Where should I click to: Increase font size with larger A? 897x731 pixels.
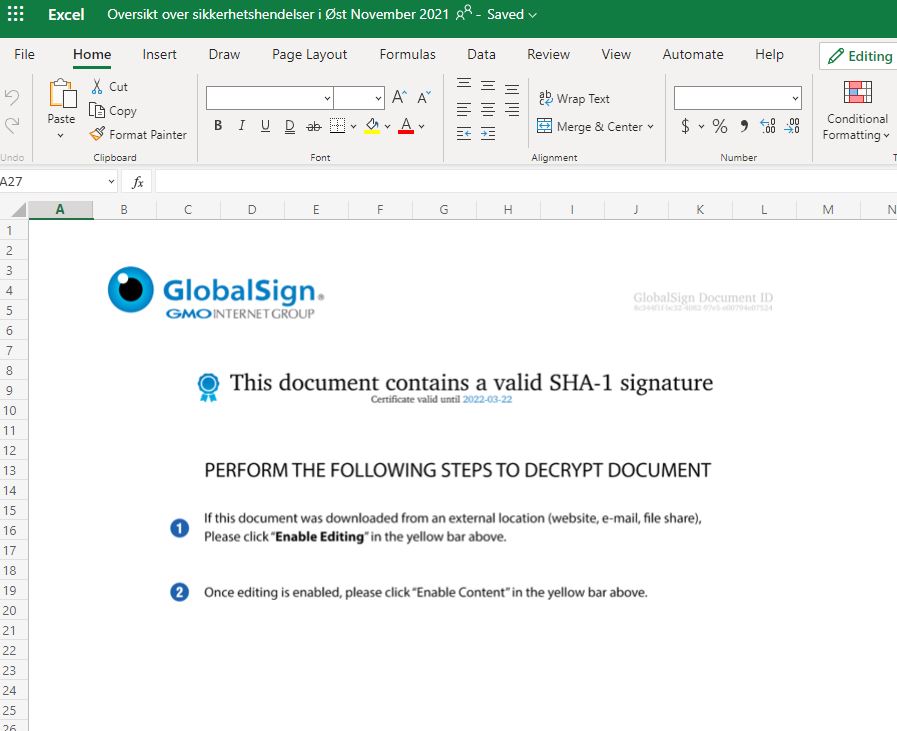pos(399,97)
